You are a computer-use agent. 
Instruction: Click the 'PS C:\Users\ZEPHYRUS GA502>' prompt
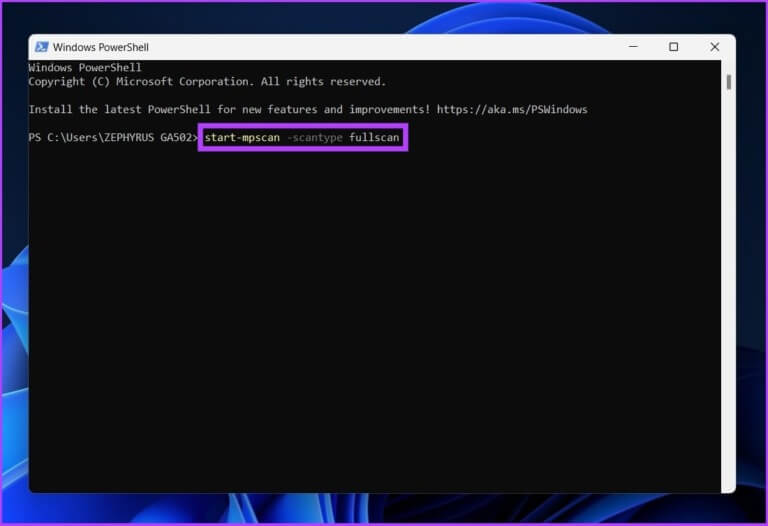(x=113, y=138)
